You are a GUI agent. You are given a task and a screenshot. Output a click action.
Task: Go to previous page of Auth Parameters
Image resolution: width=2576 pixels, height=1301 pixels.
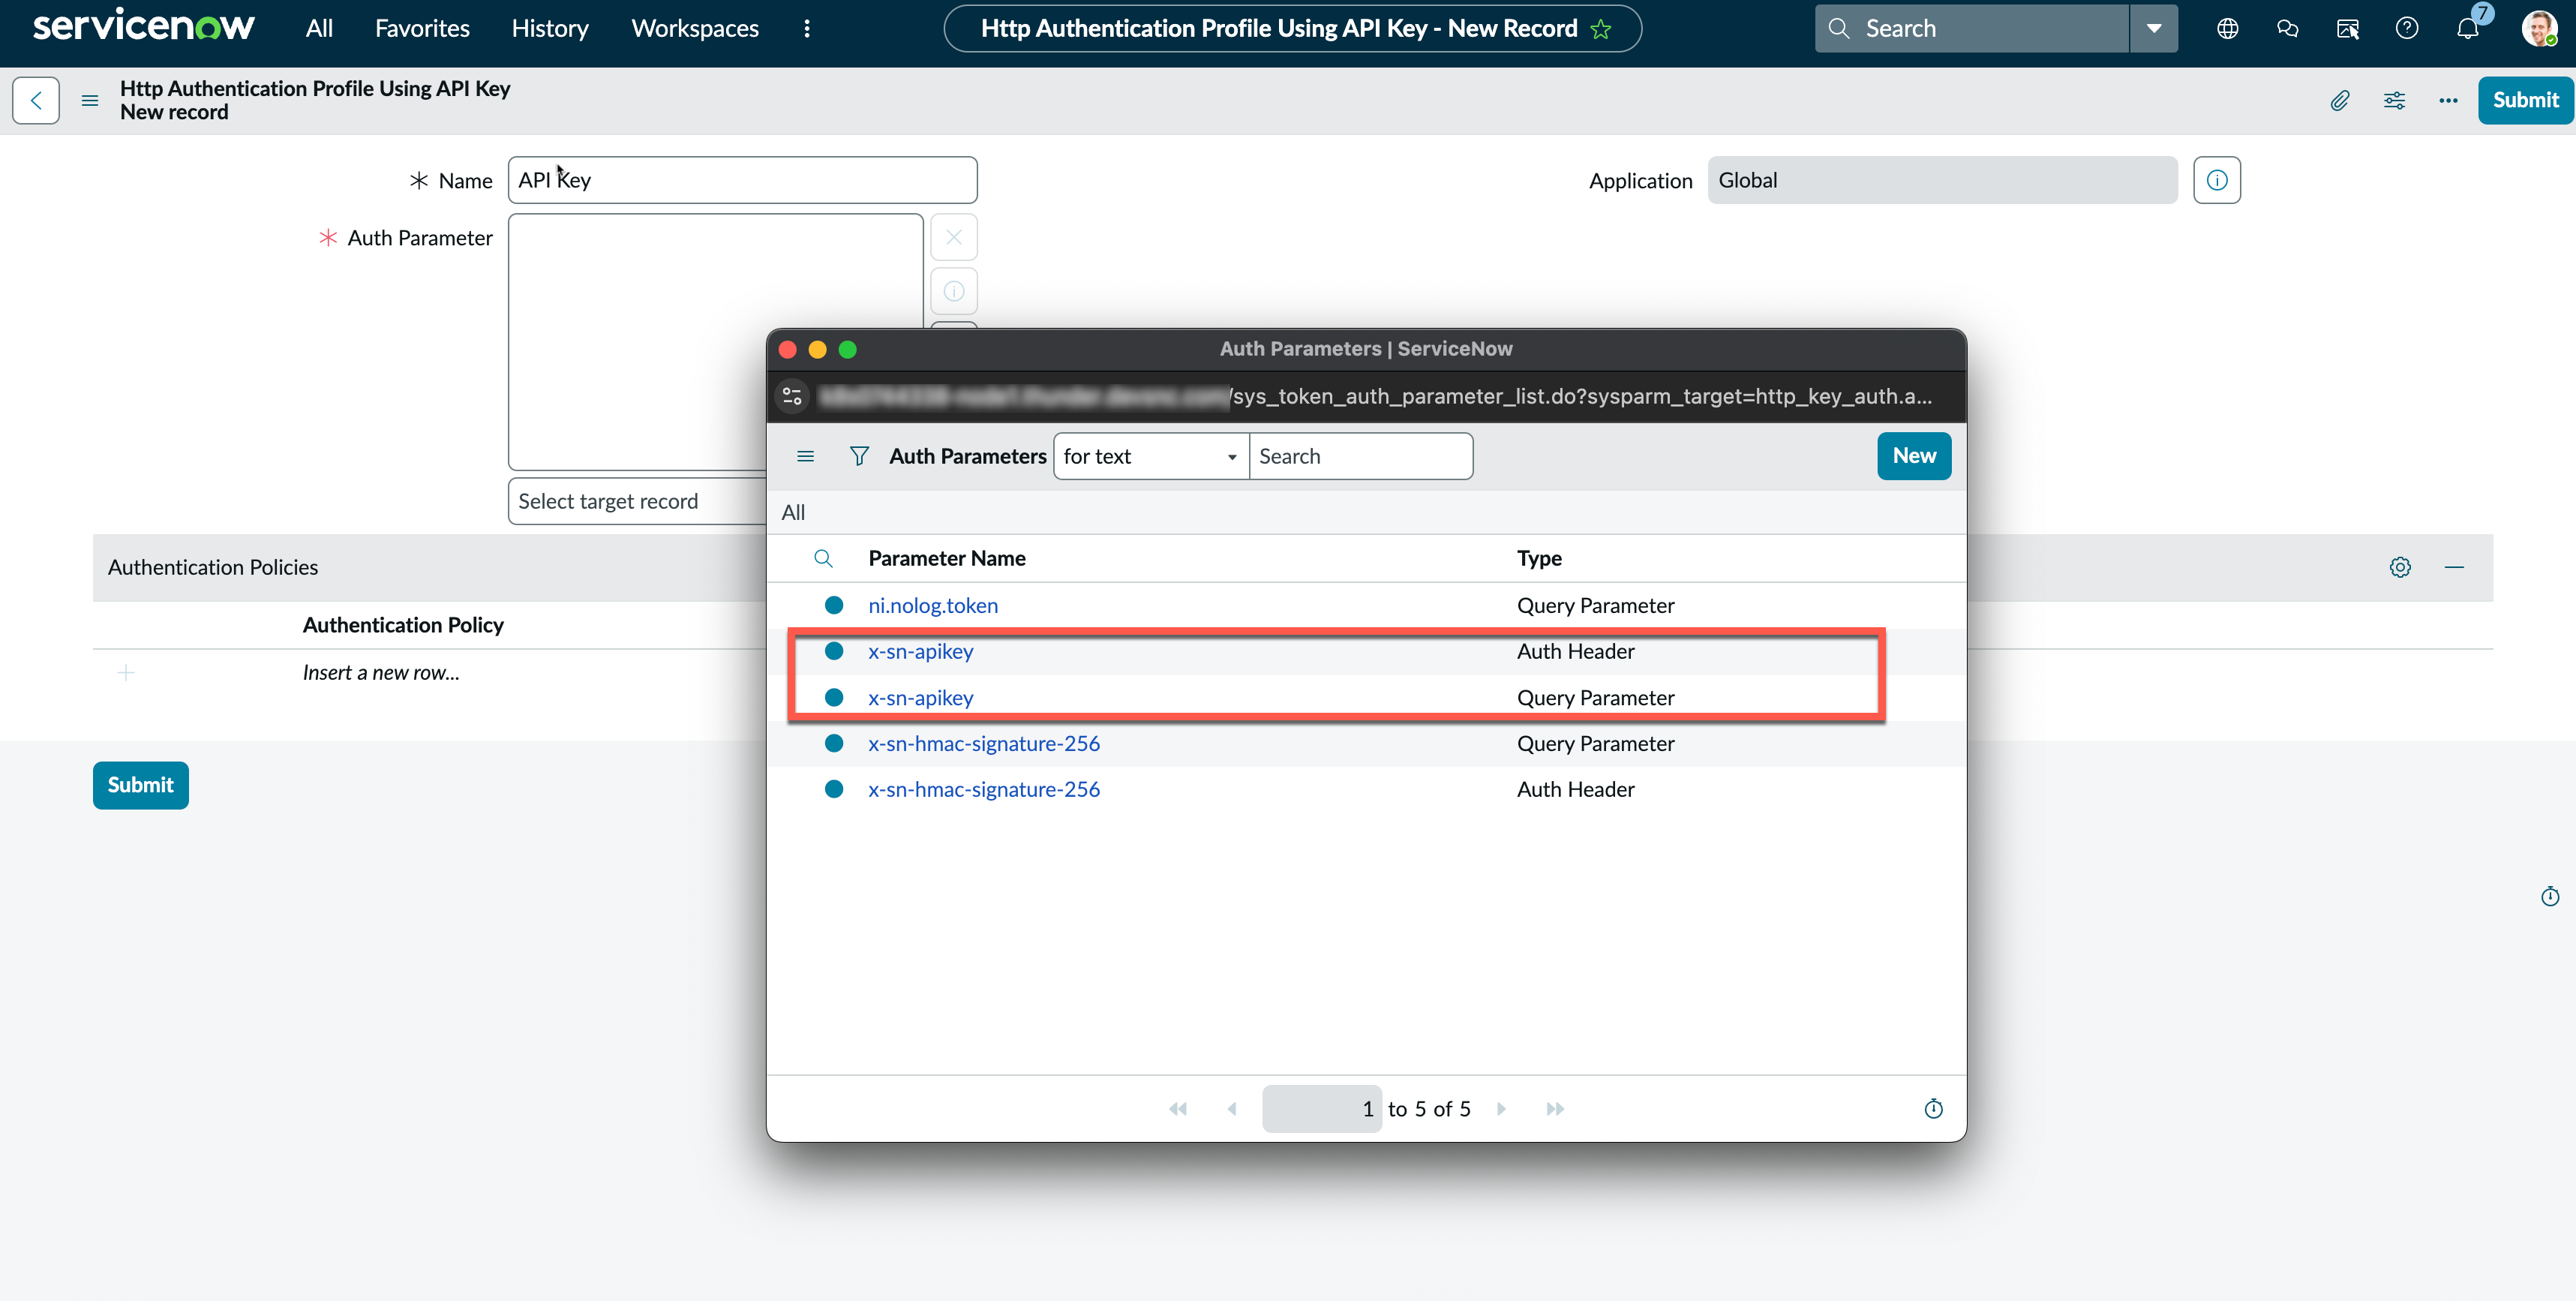[1232, 1108]
